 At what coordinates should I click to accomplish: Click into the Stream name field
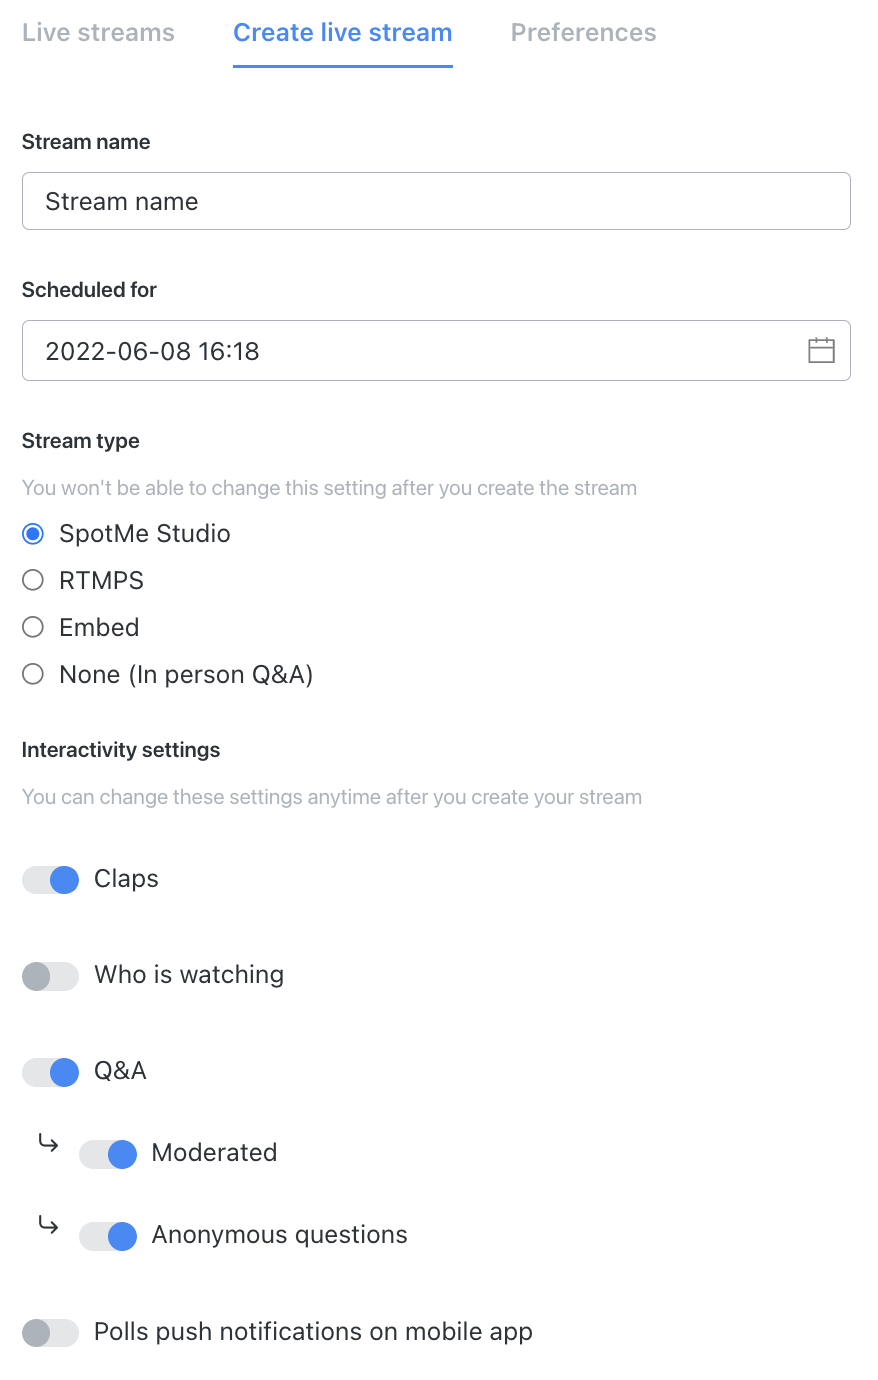436,201
